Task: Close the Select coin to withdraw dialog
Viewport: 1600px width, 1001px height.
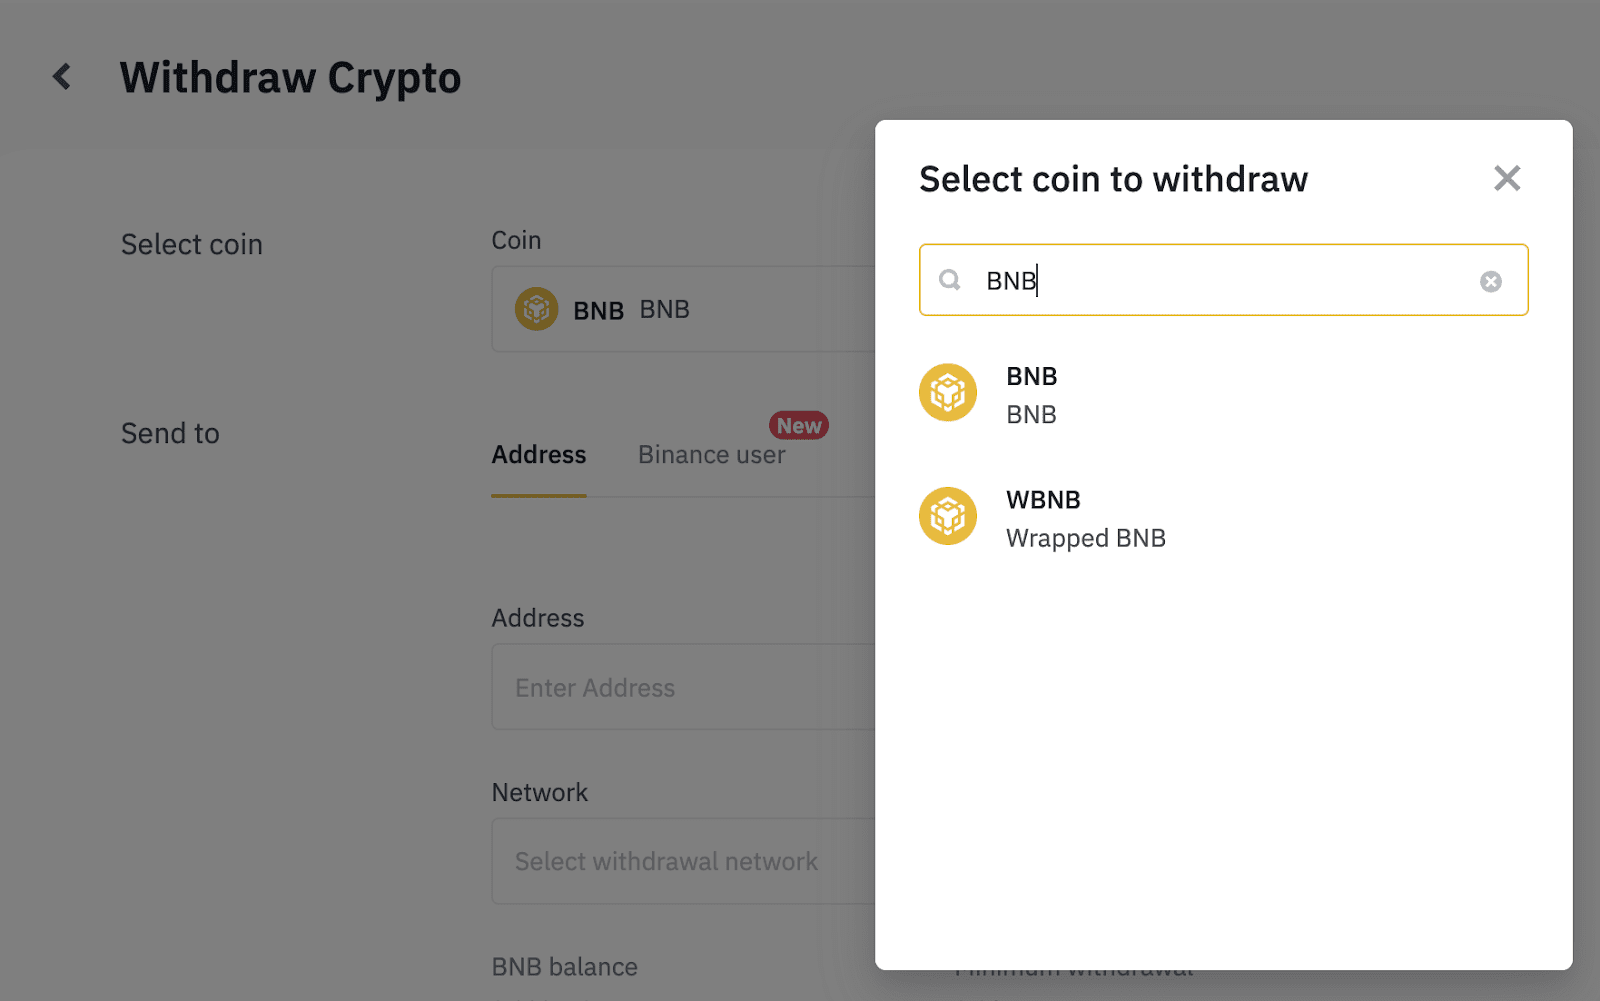Action: coord(1506,179)
